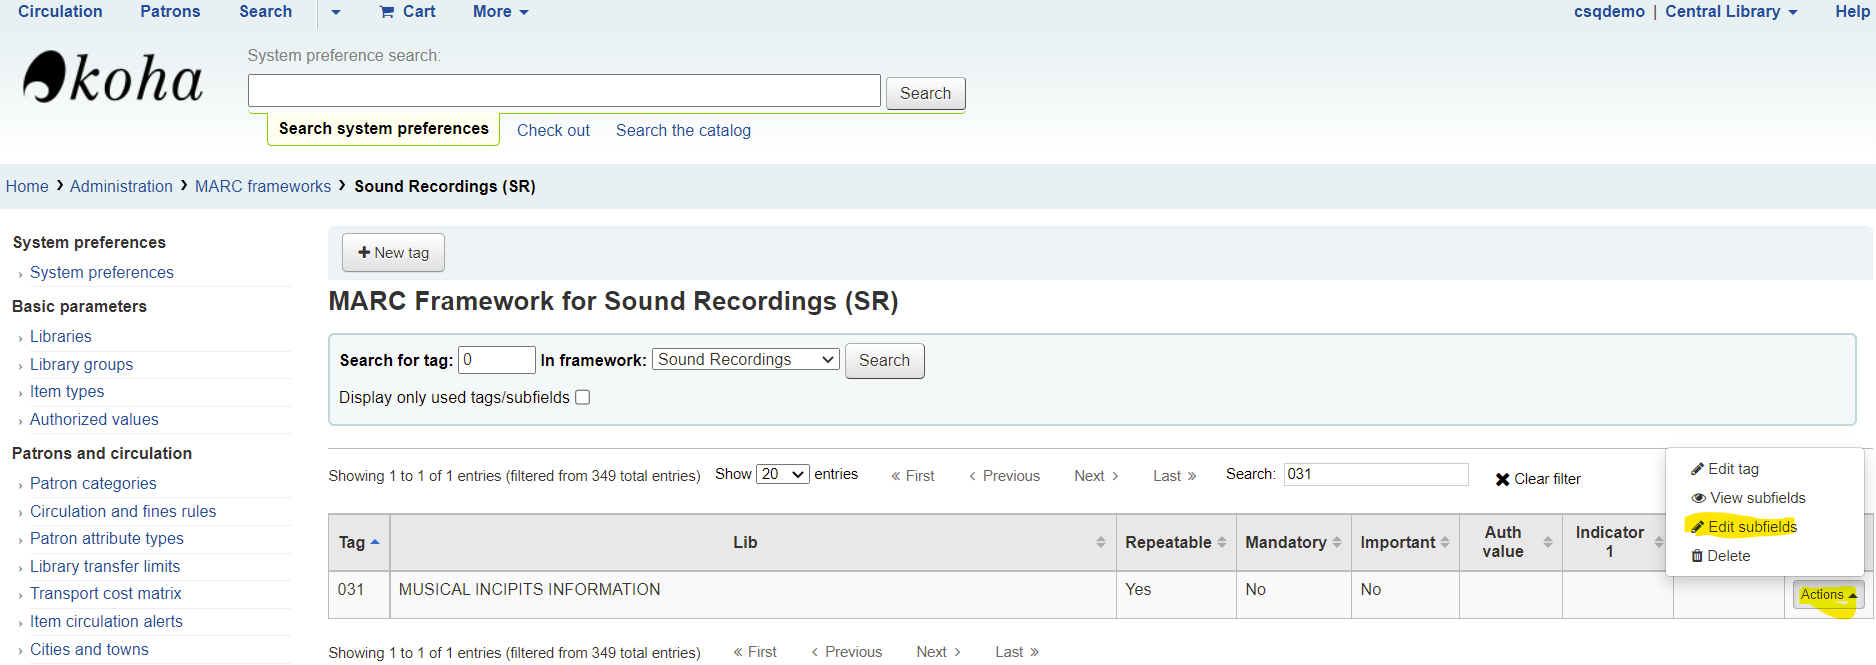The image size is (1876, 665).
Task: Sort by Mandatory column arrows
Action: pyautogui.click(x=1337, y=542)
